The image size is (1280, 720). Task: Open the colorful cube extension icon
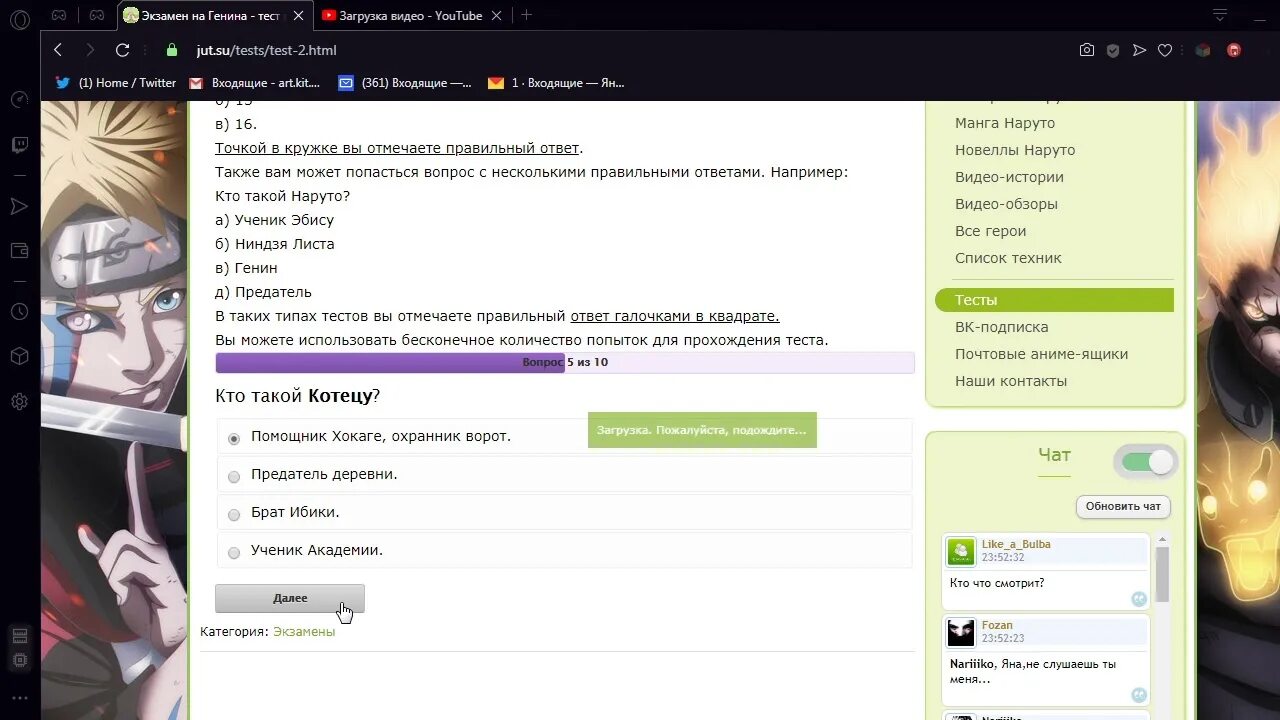coord(1203,50)
